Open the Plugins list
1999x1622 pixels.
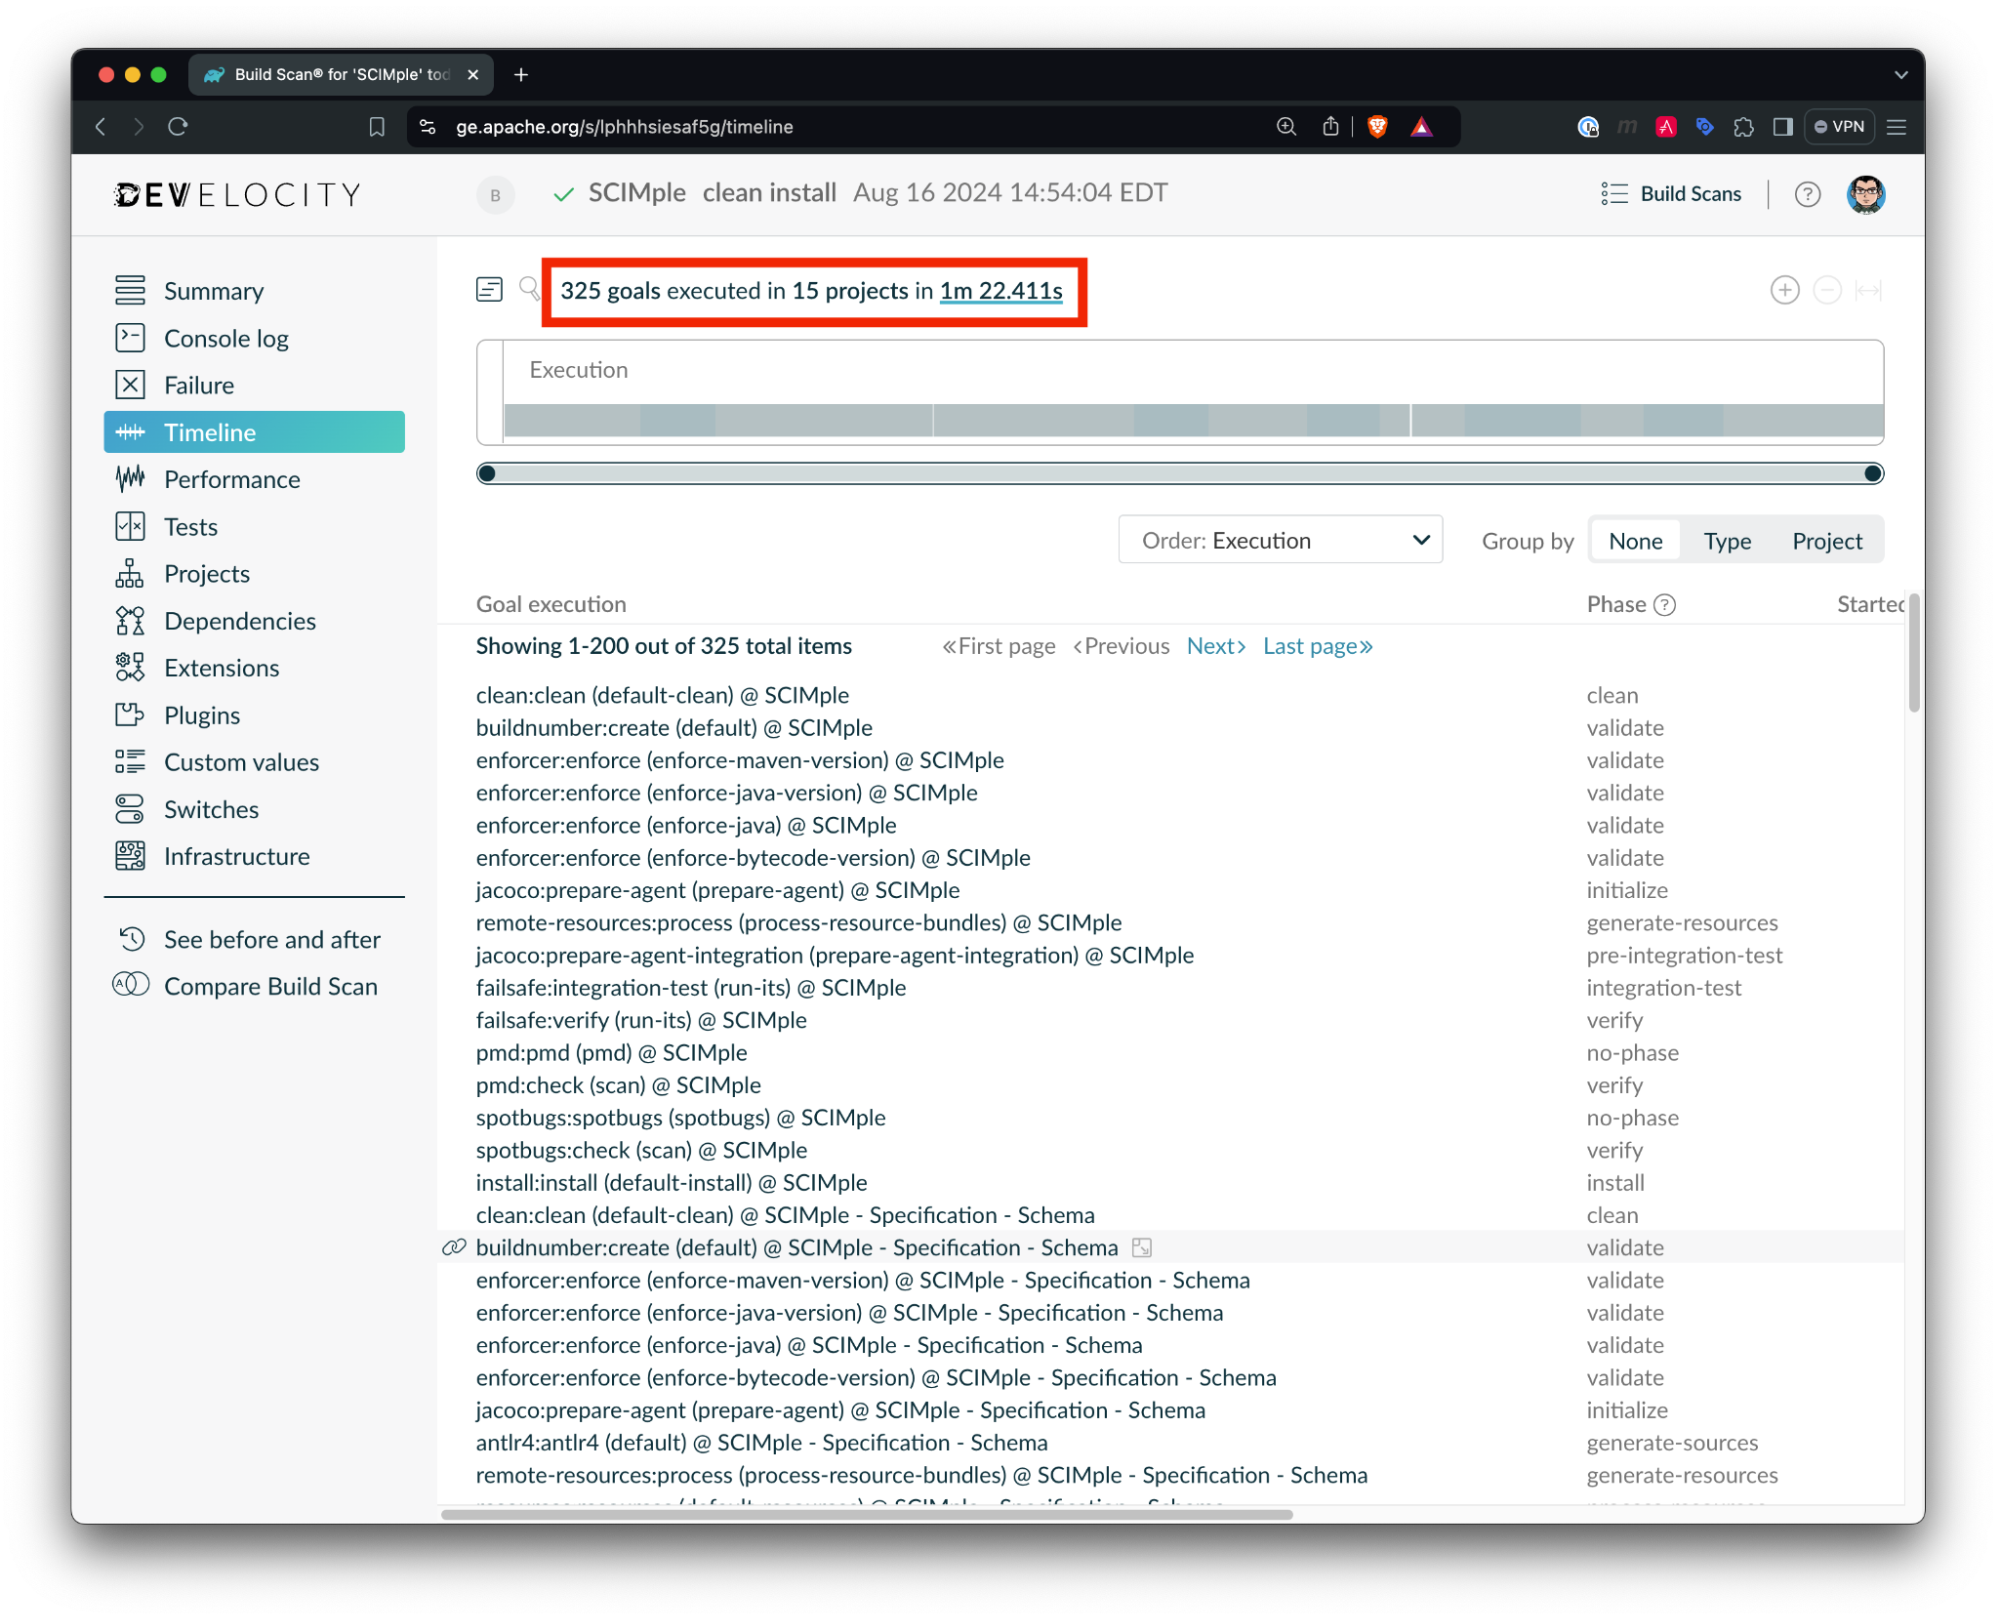click(201, 714)
